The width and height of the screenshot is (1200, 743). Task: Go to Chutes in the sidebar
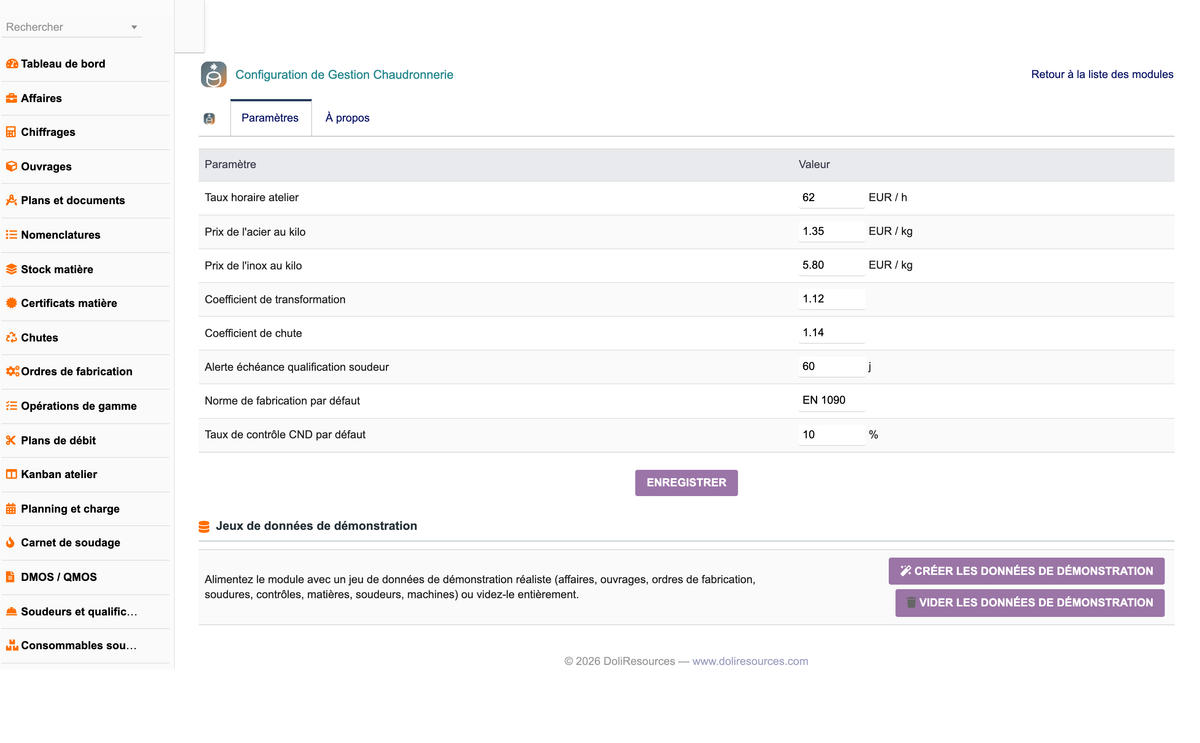(40, 337)
